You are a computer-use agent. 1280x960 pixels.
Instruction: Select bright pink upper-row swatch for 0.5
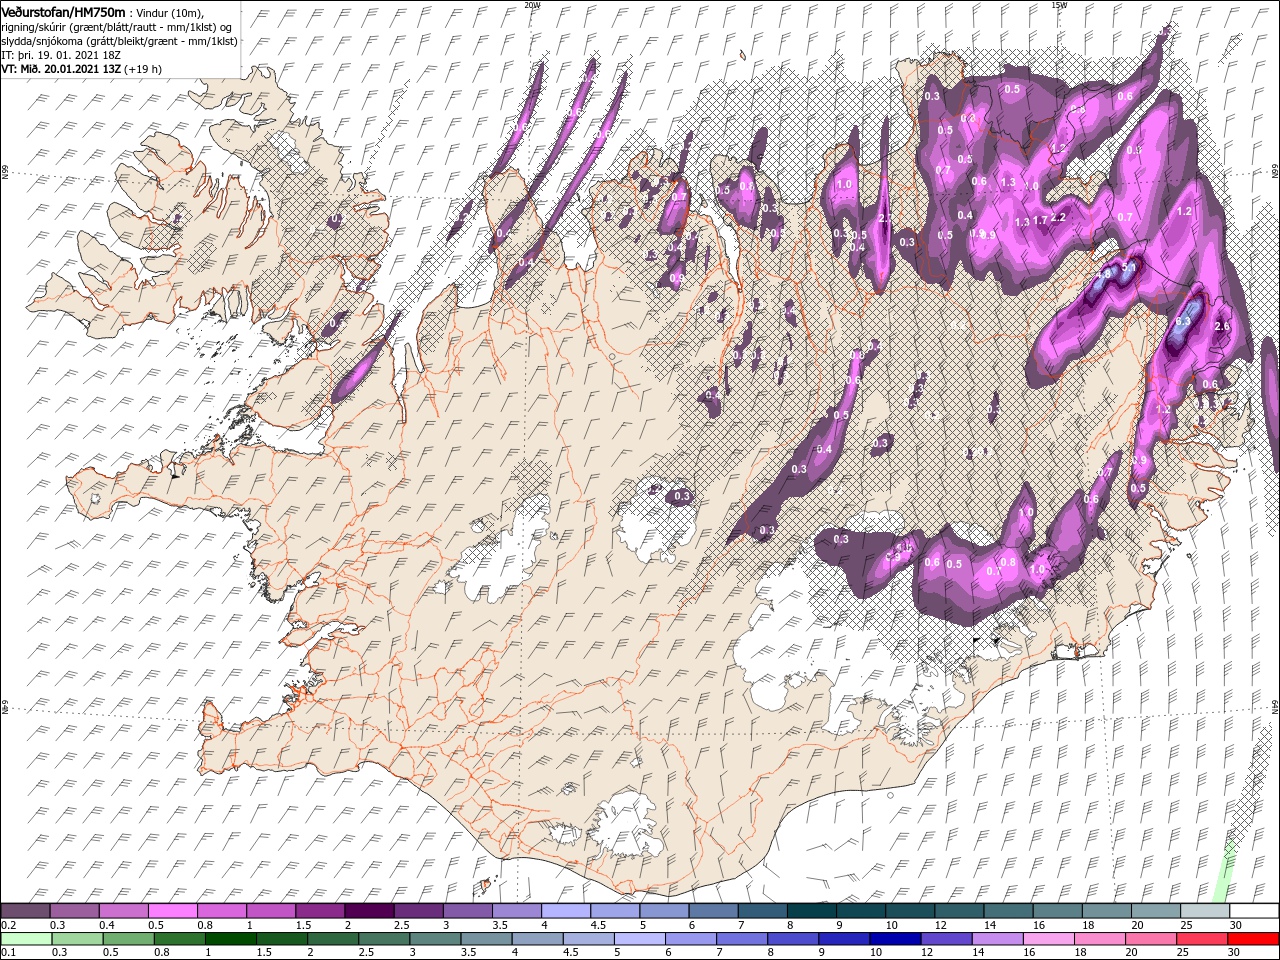[172, 910]
